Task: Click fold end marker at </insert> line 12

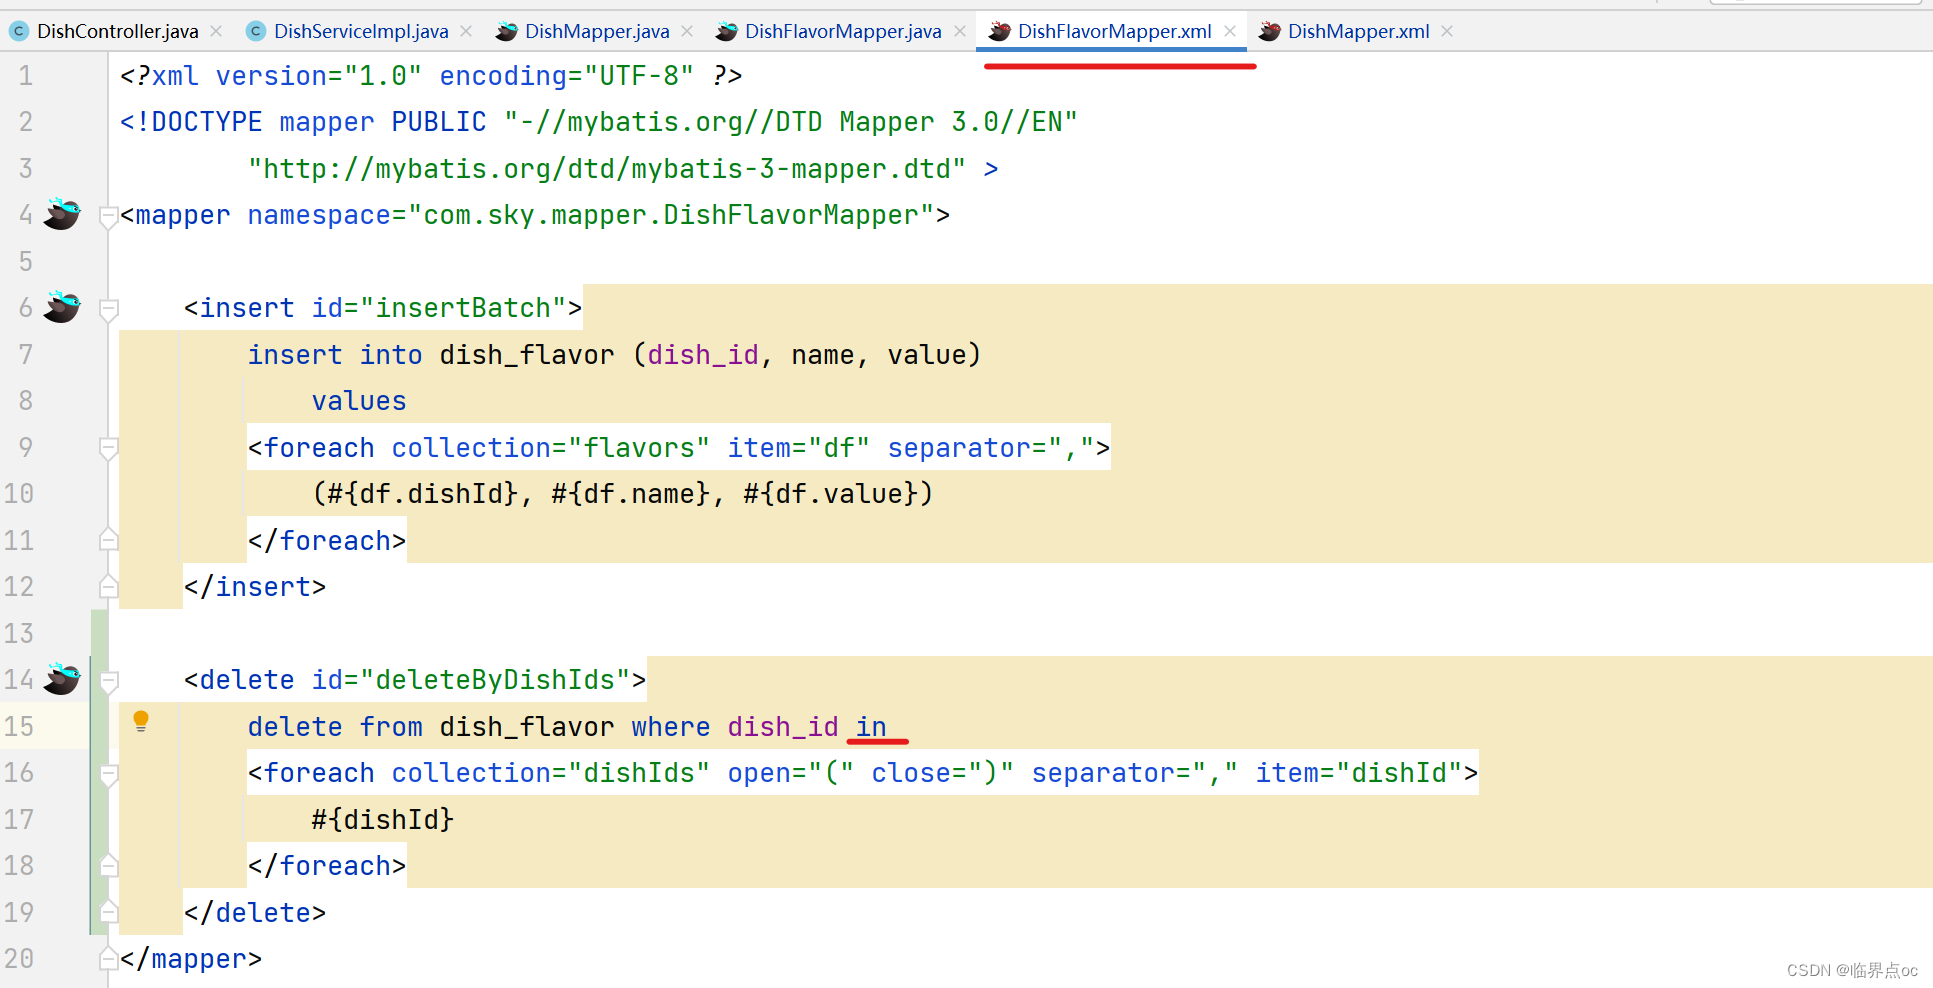Action: pyautogui.click(x=109, y=586)
